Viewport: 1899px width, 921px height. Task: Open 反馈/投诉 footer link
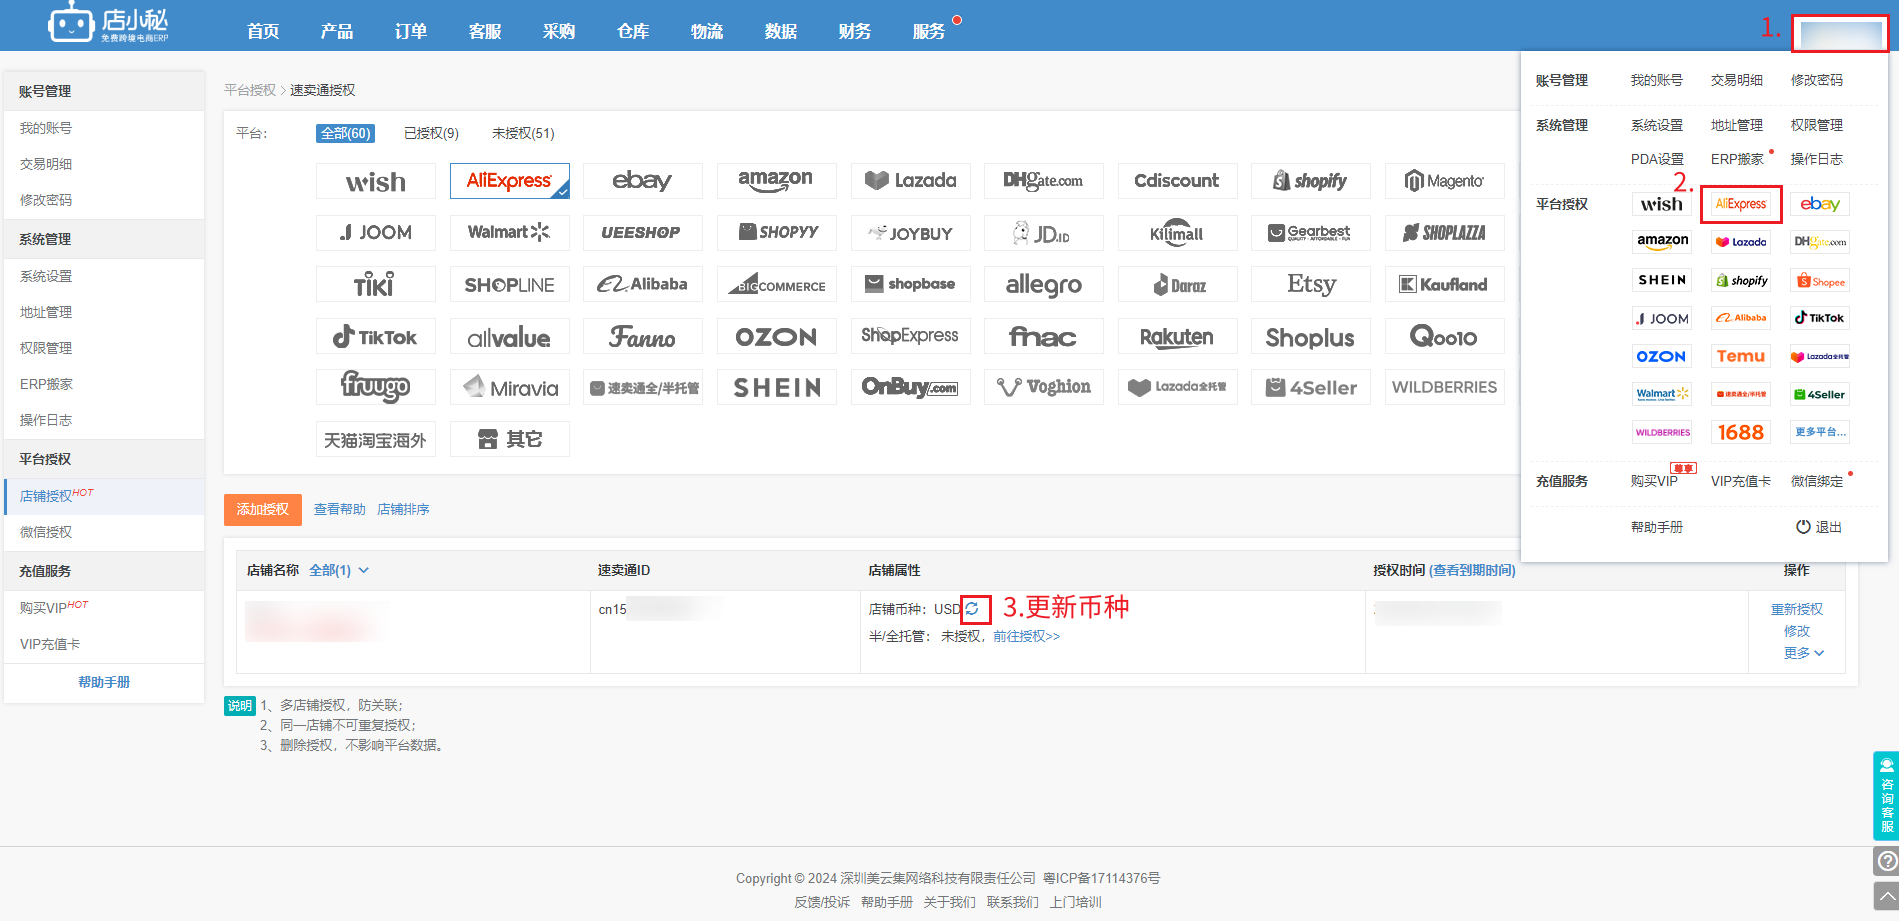click(822, 902)
